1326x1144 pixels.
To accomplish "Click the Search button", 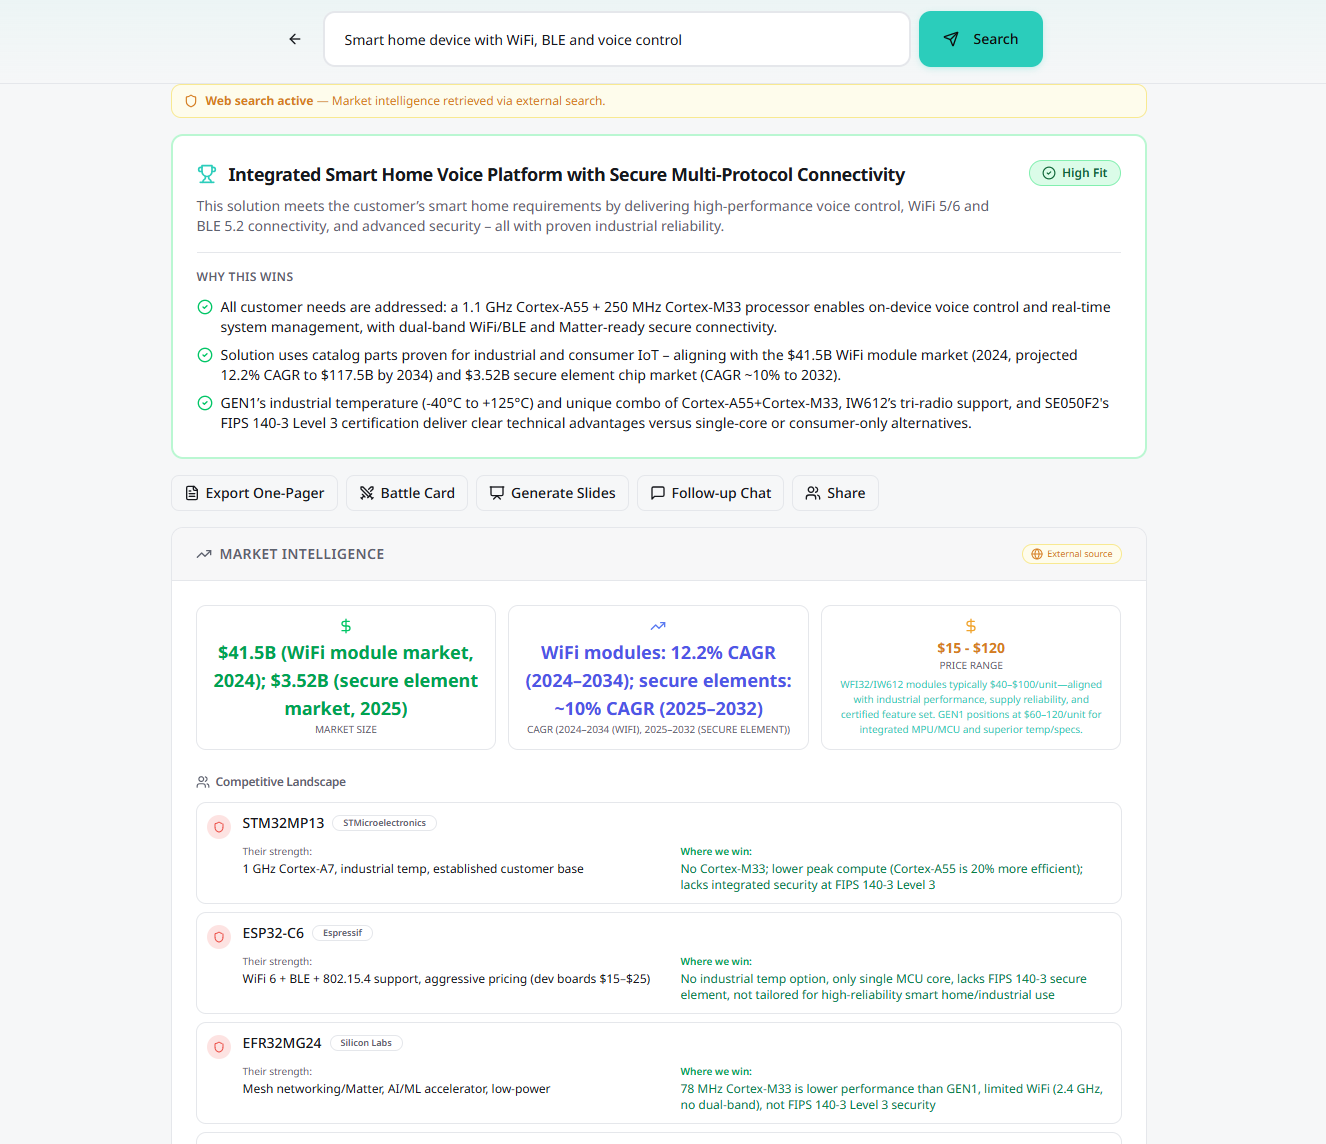I will tap(981, 39).
